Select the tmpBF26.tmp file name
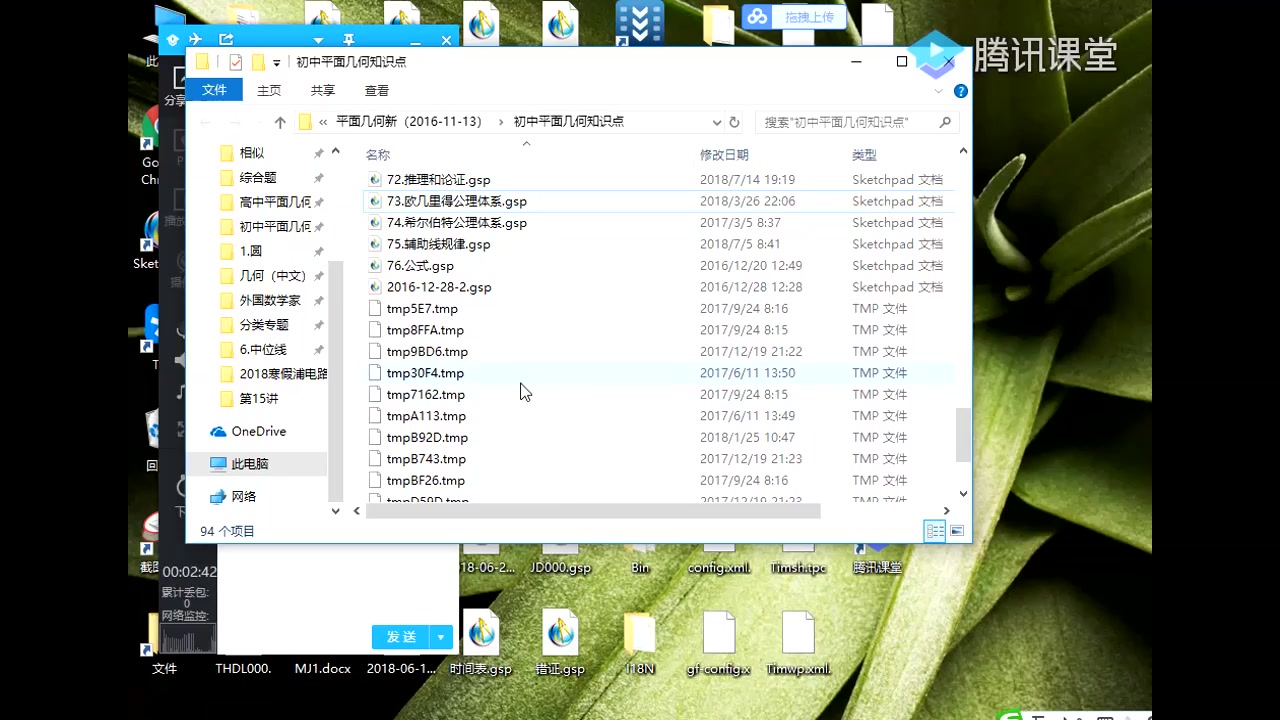 tap(425, 481)
